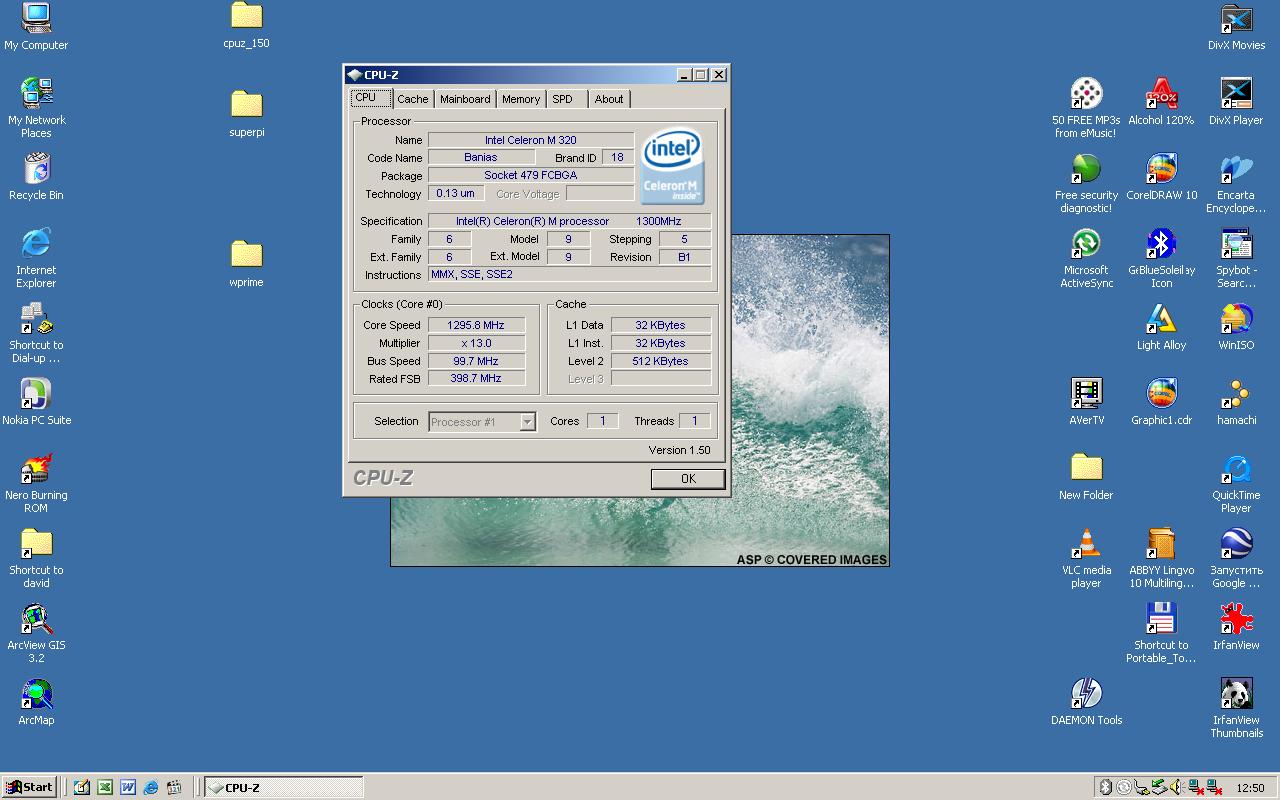The height and width of the screenshot is (800, 1280).
Task: Click the Rated FSB value 398.7 MHz
Action: 476,378
